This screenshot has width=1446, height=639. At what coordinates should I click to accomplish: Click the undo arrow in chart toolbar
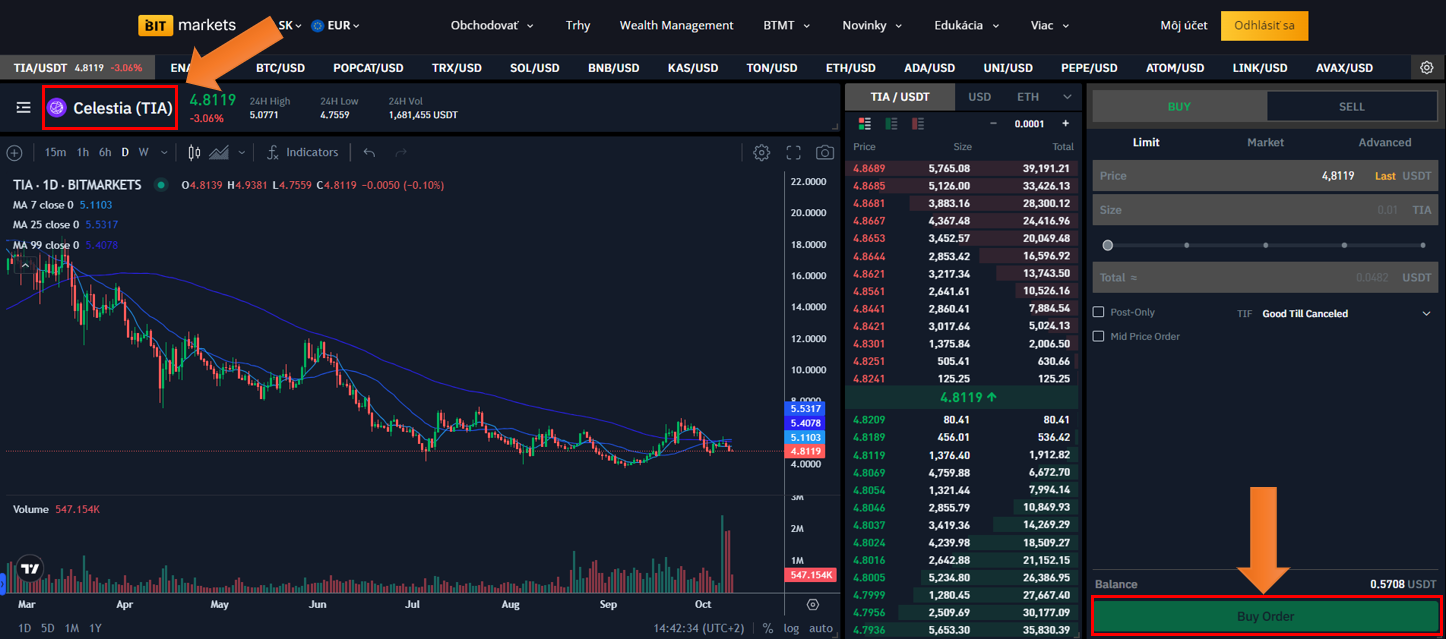pos(369,153)
